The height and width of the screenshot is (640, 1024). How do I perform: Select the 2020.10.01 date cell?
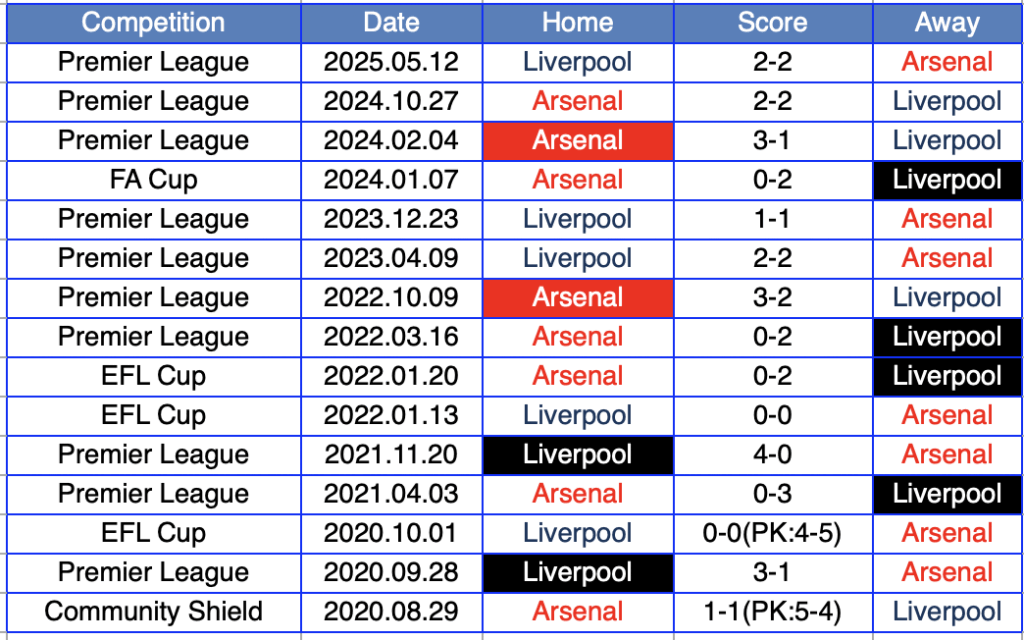pyautogui.click(x=391, y=534)
